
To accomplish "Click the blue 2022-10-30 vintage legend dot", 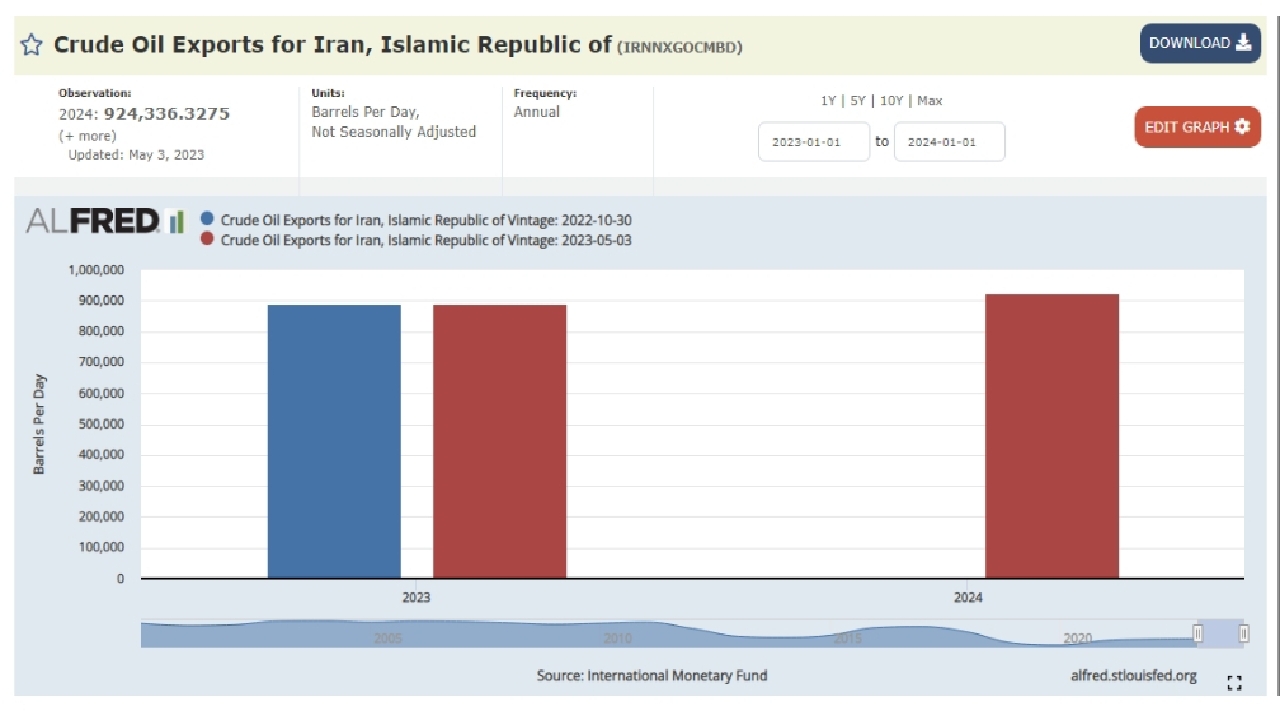I will point(207,220).
